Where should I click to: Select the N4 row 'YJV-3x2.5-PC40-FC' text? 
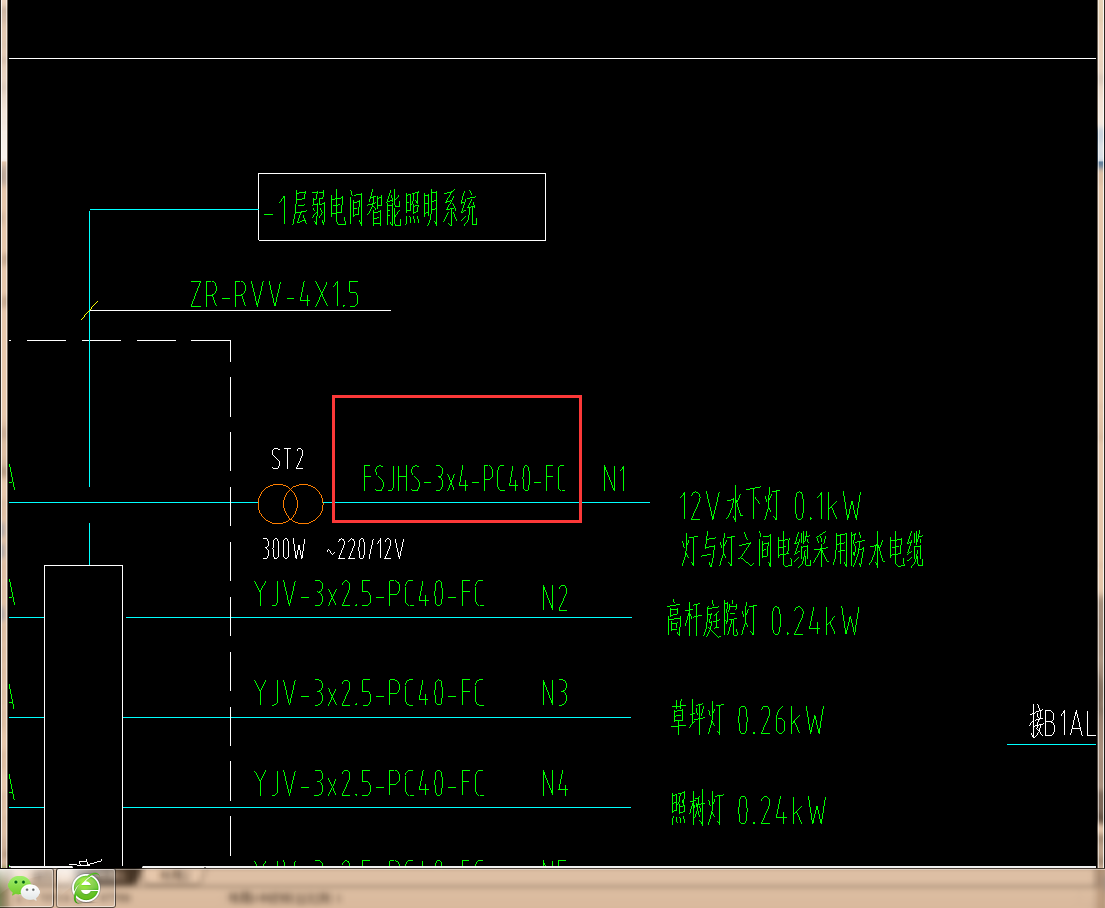tap(369, 783)
